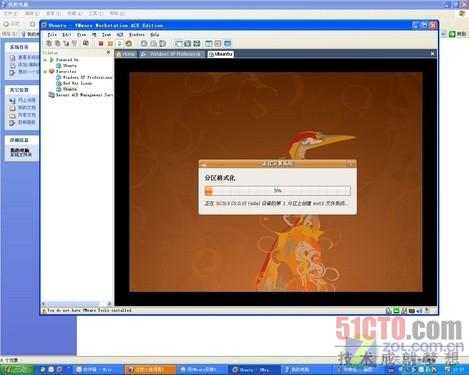
Task: Click the partition formatting progress bar
Action: [x=278, y=191]
